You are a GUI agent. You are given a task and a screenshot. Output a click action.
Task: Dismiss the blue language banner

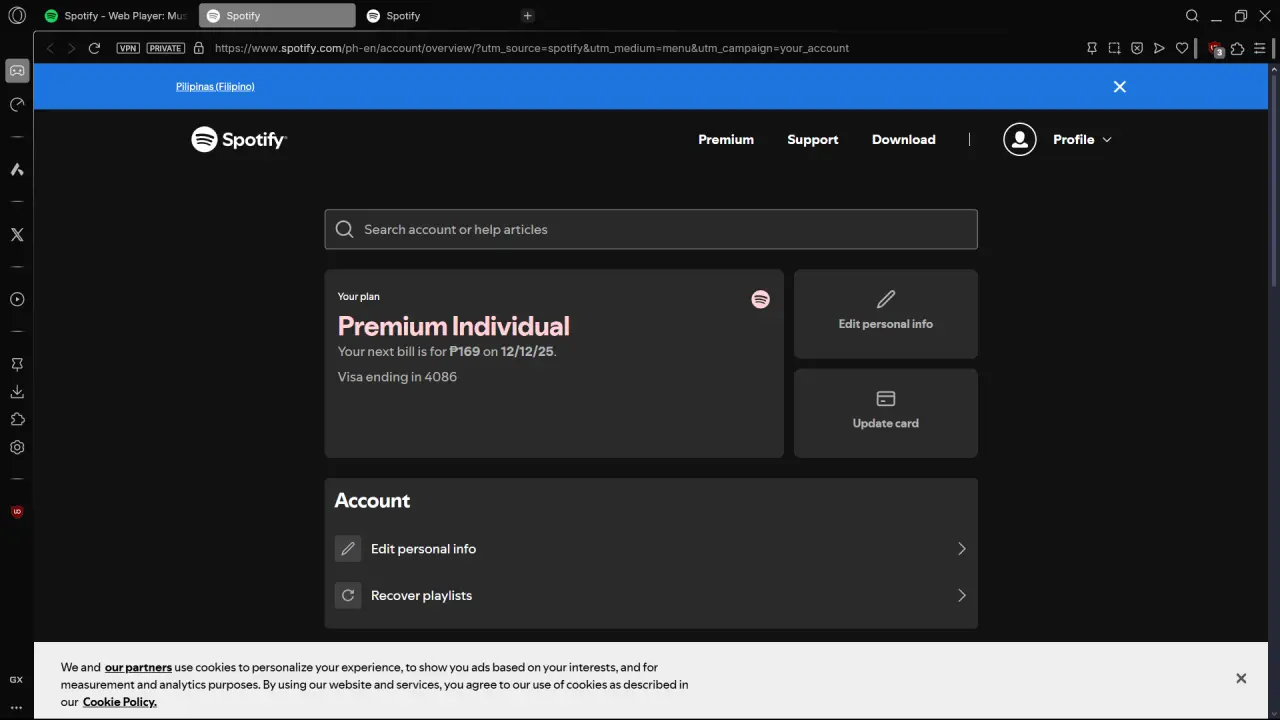pos(1120,87)
